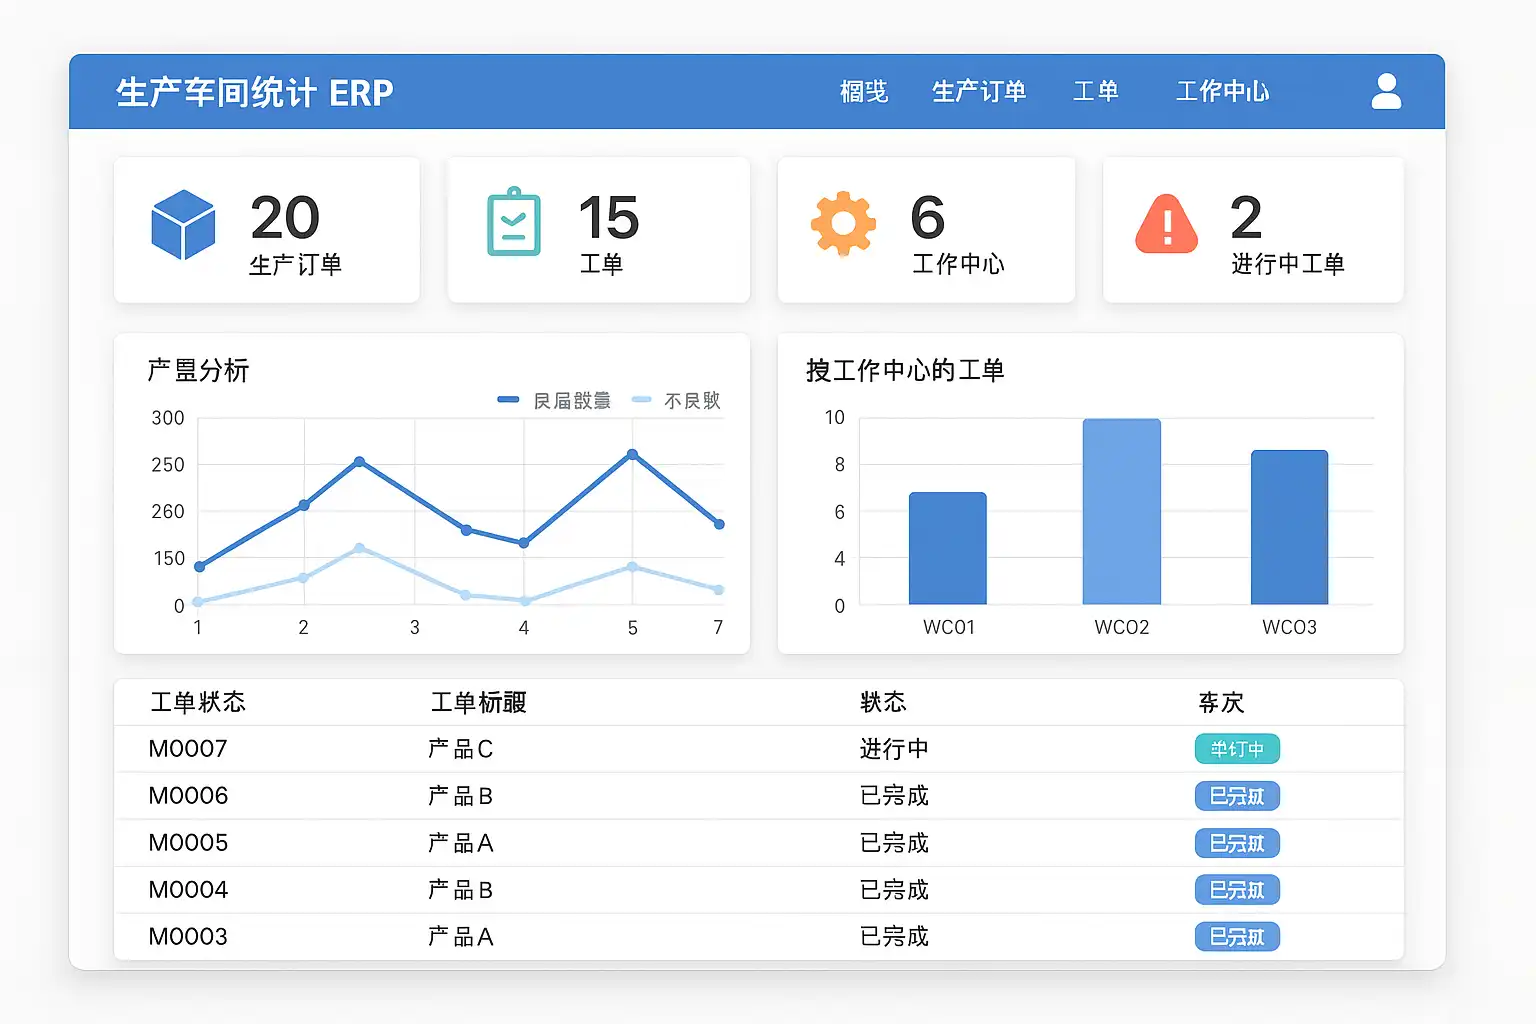
Task: Toggle the dark blue legend series in line chart
Action: [x=554, y=401]
